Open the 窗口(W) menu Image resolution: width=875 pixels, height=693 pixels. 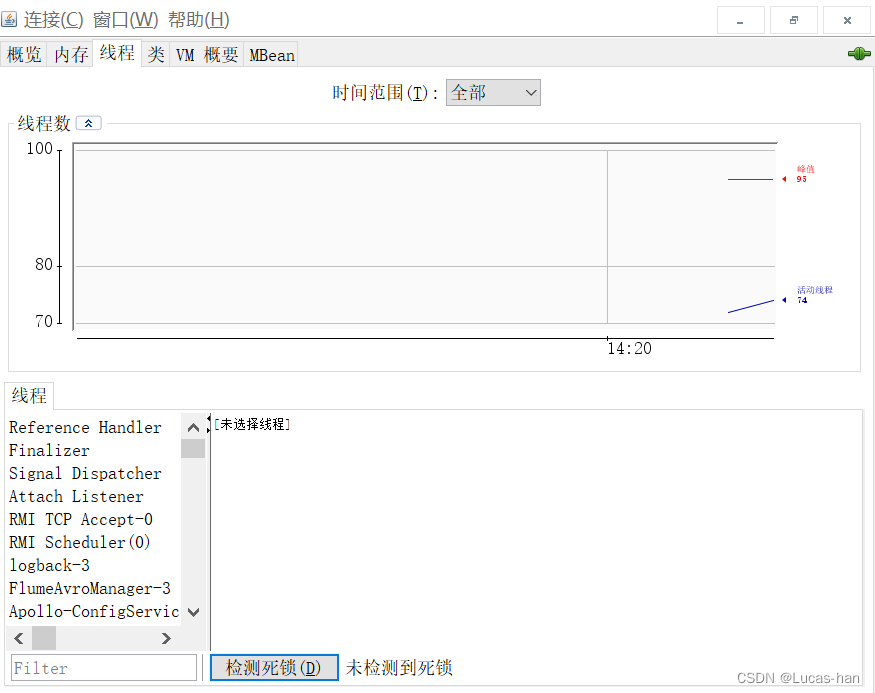pyautogui.click(x=126, y=20)
